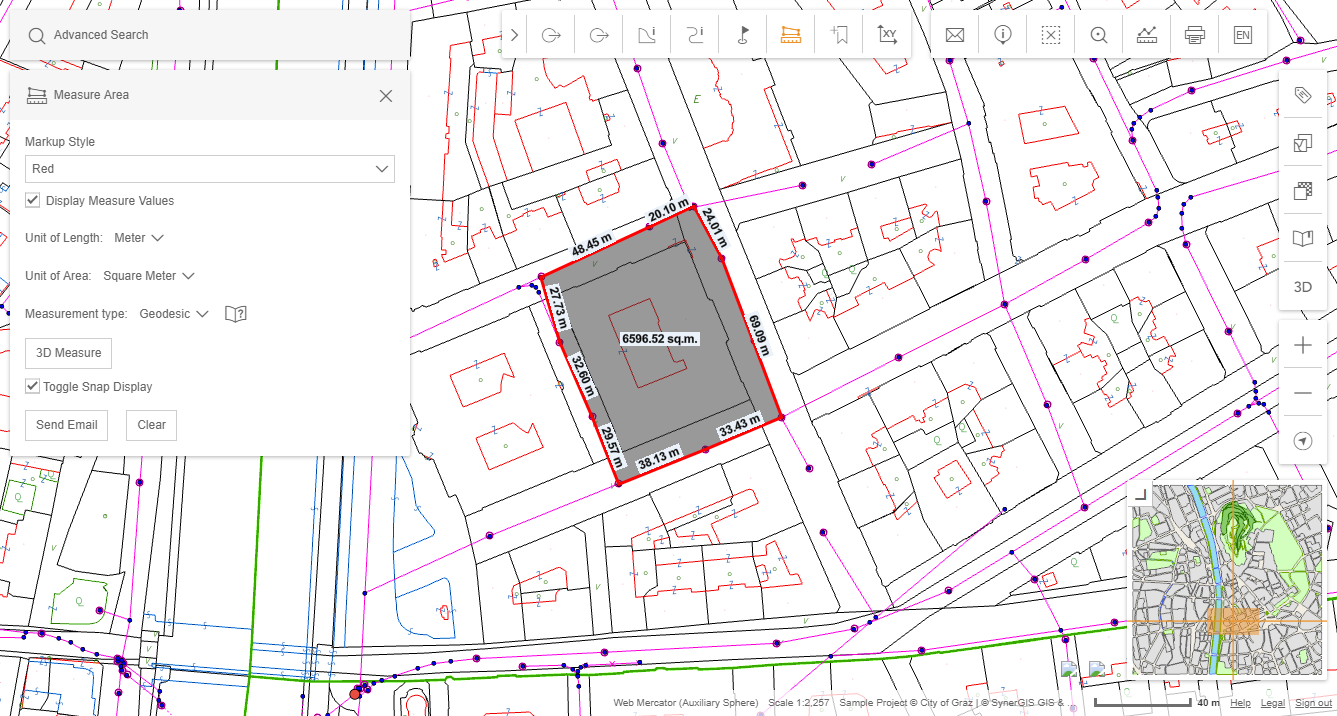Collapse the toolbar with the chevron arrow

(513, 33)
